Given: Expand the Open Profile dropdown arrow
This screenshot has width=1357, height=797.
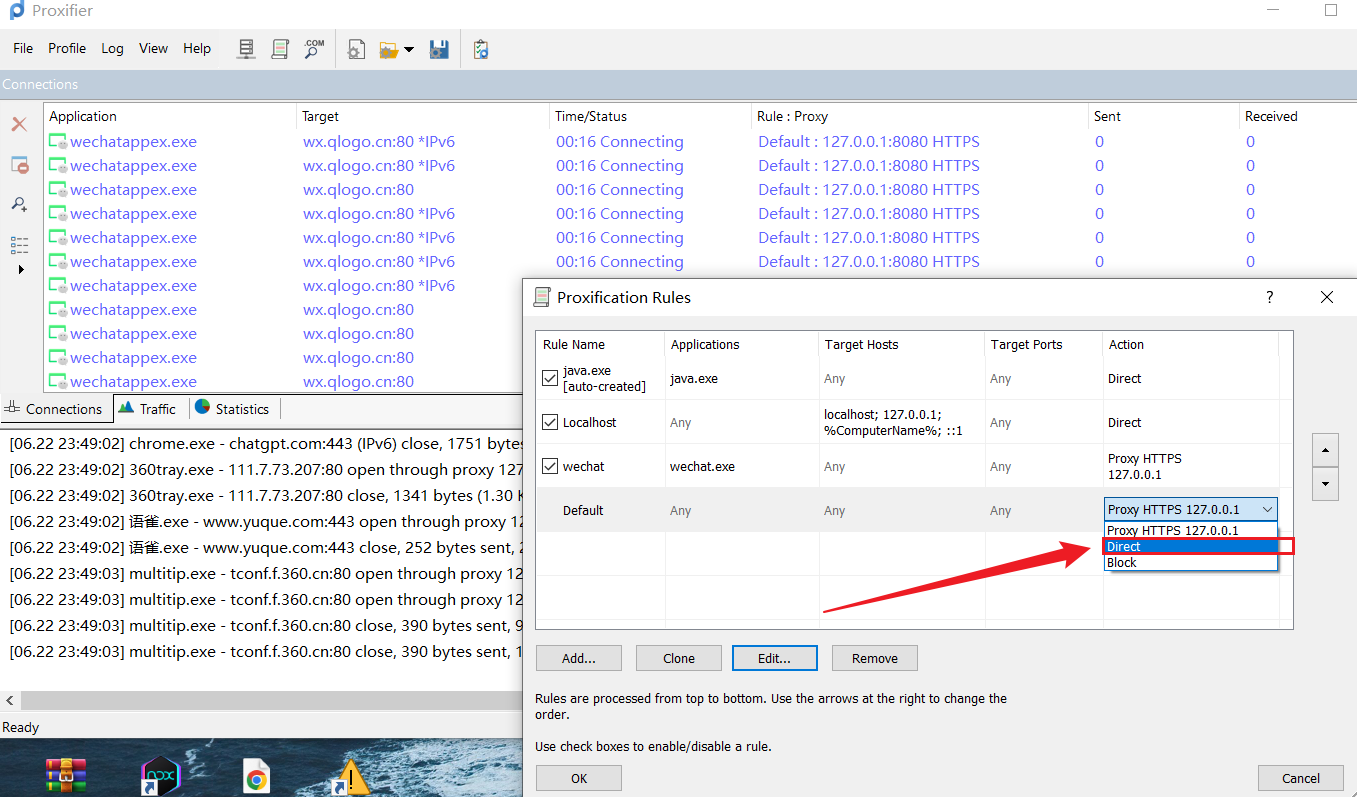Looking at the screenshot, I should (409, 49).
